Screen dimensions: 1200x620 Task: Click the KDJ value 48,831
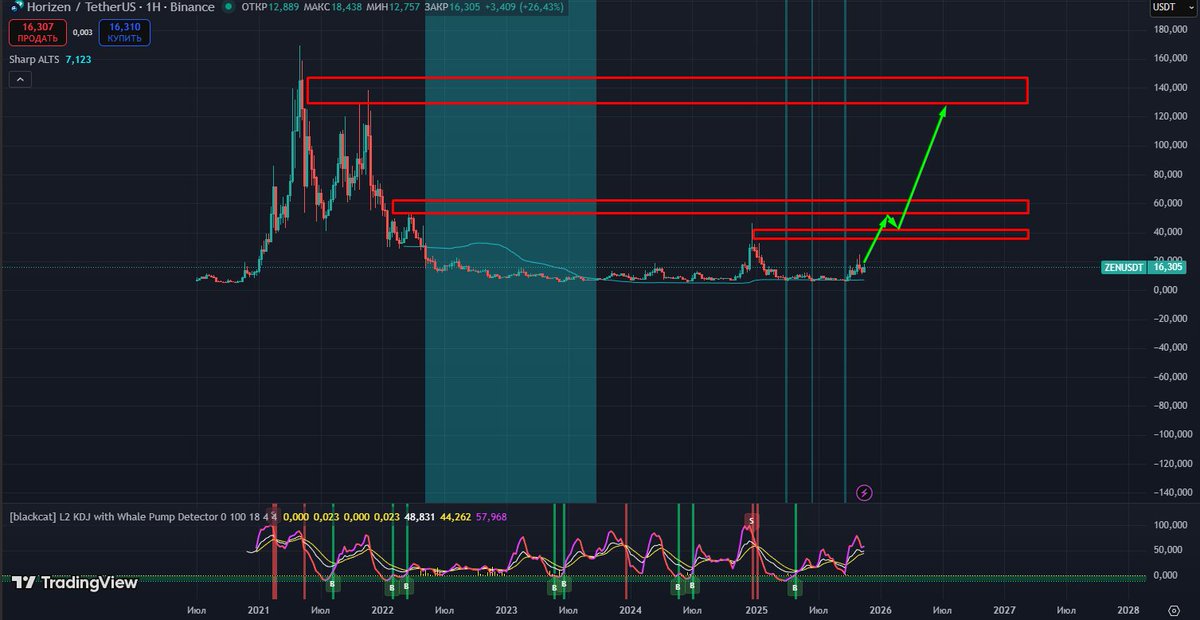418,517
